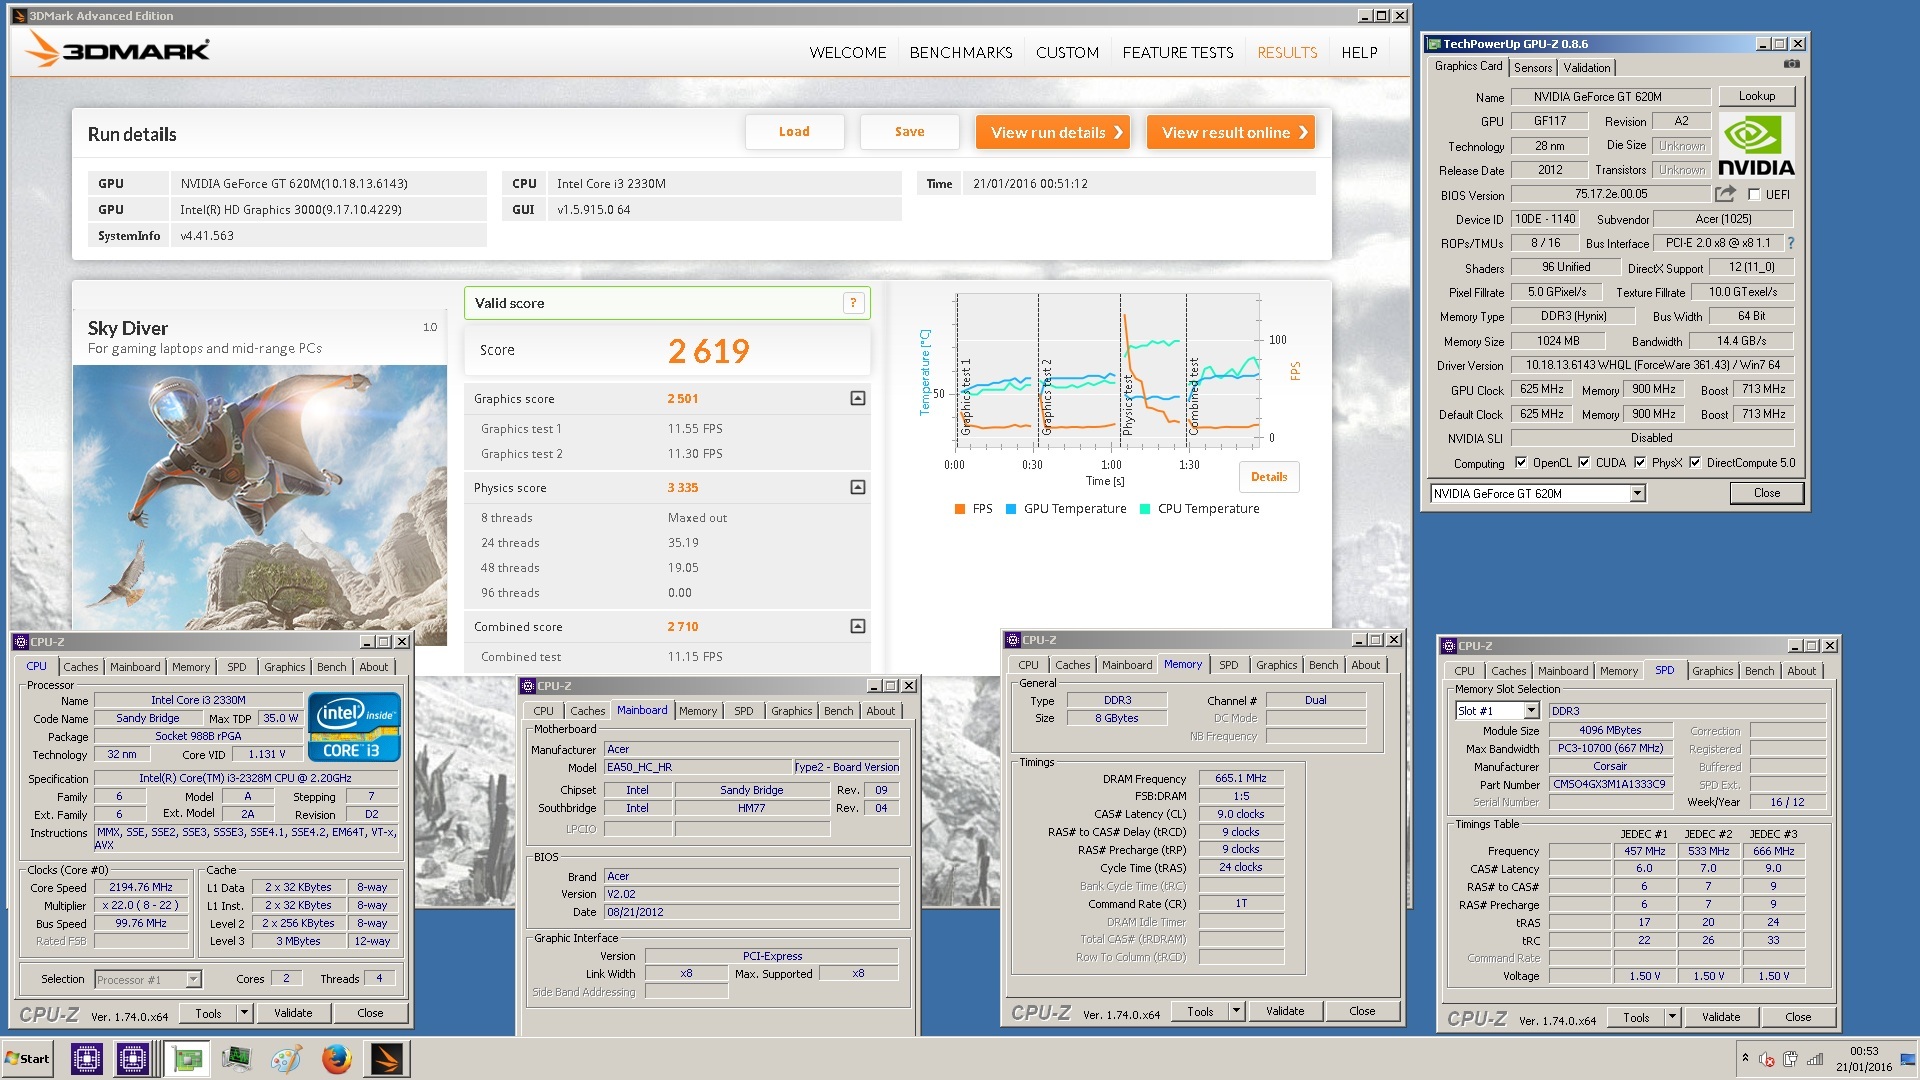
Task: Click the muted volume tray icon
Action: tap(1767, 1059)
